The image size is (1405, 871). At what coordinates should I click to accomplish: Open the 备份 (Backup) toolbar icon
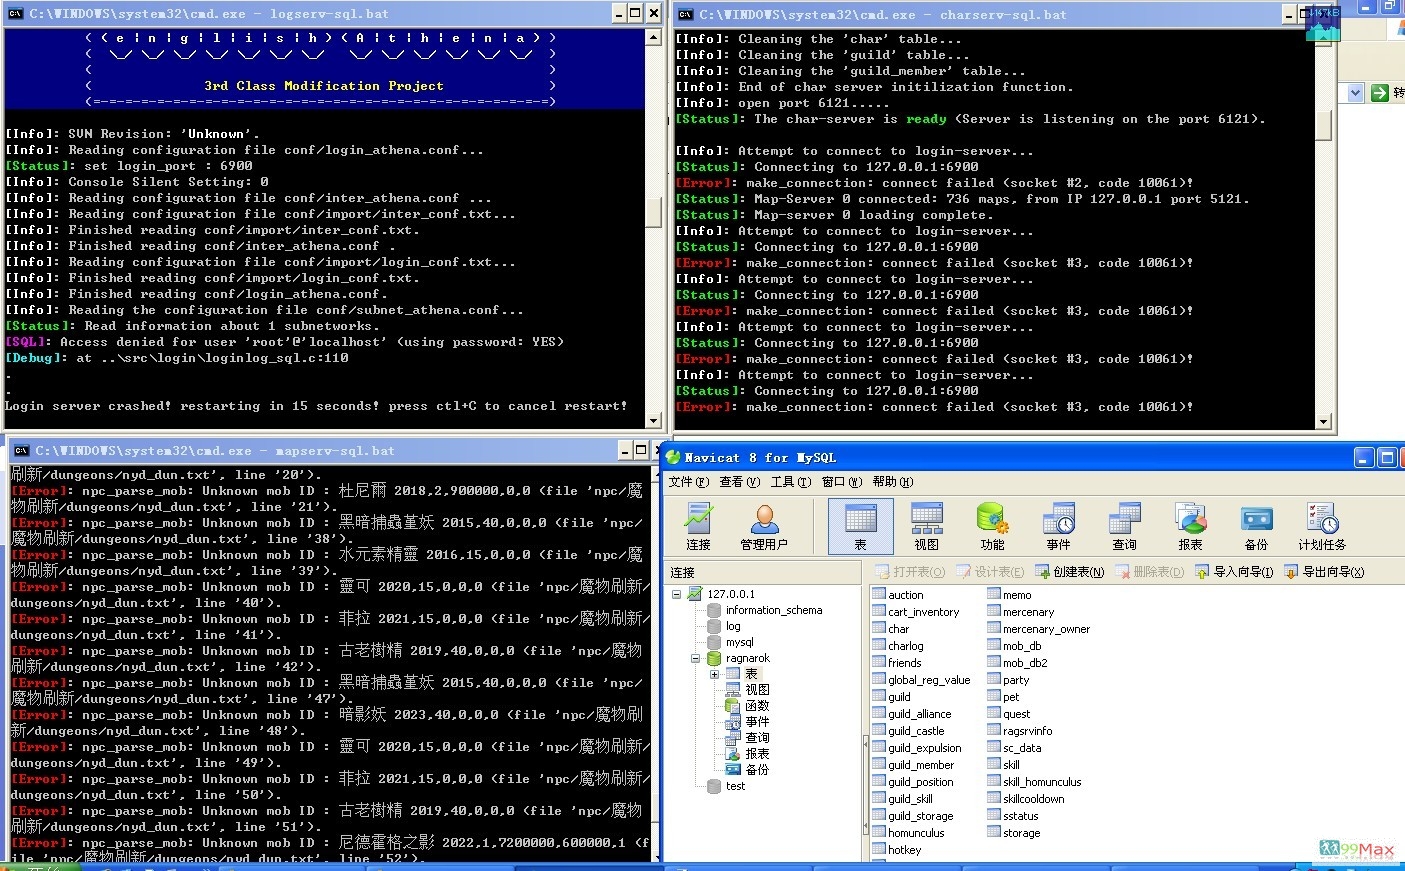(x=1256, y=526)
